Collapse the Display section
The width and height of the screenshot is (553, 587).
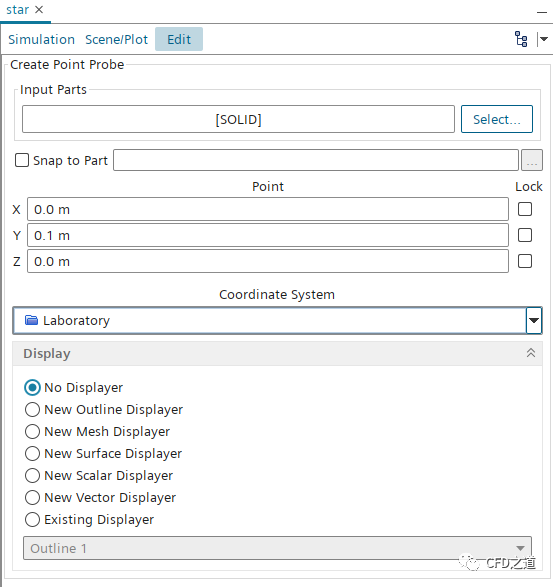[x=531, y=353]
